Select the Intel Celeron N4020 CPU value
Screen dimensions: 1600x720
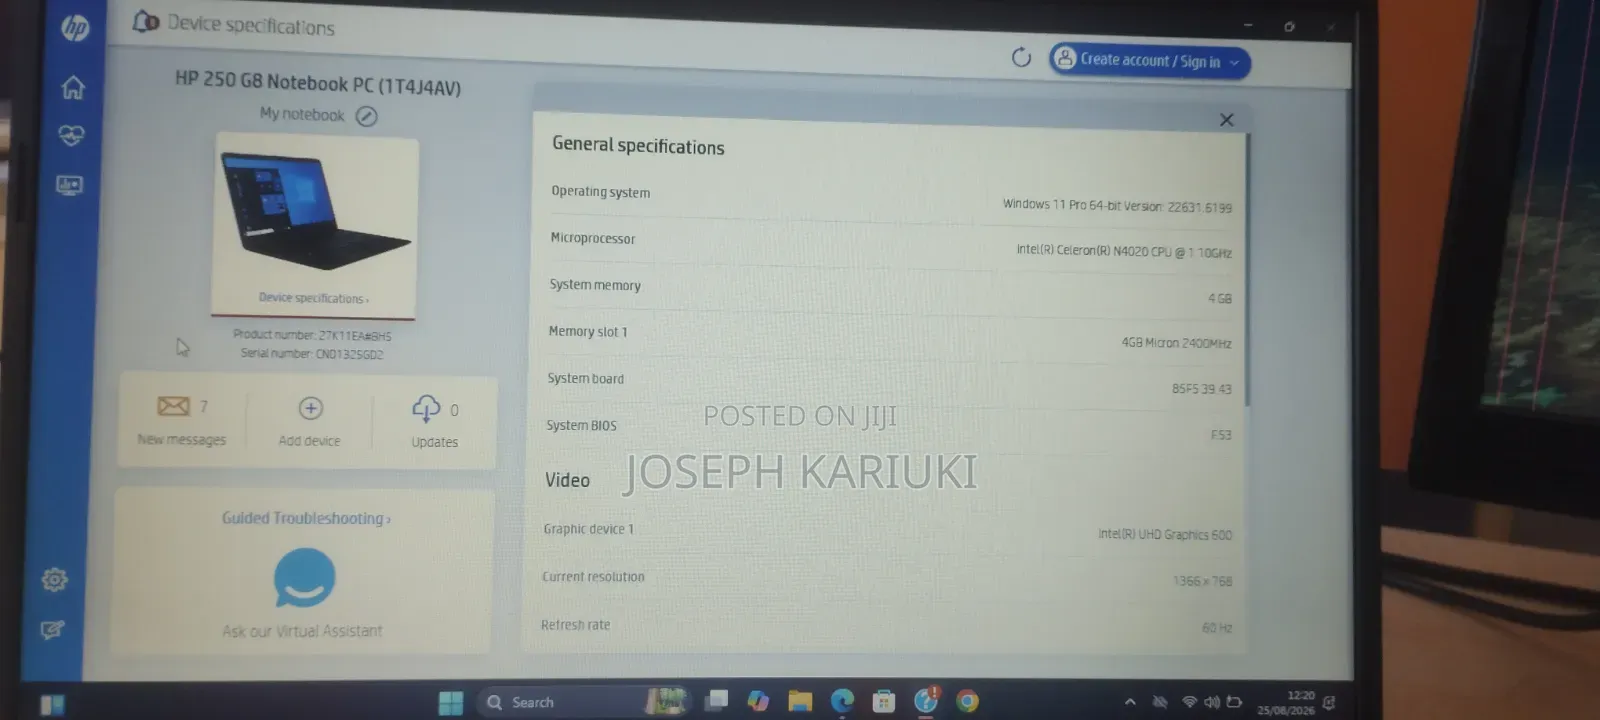point(1124,252)
